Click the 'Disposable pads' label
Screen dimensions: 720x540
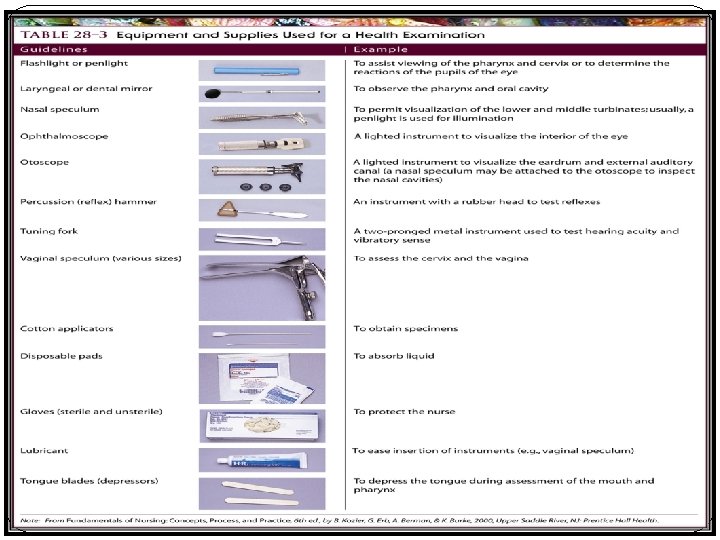click(x=61, y=356)
